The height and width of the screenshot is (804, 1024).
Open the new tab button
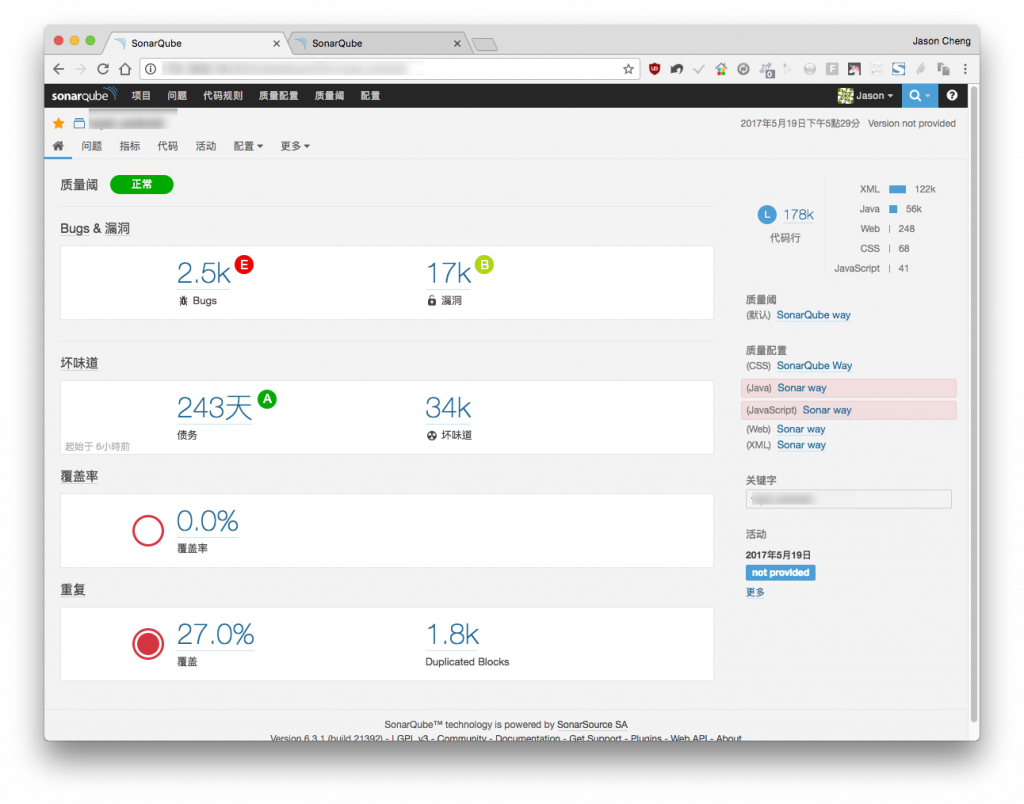point(485,44)
